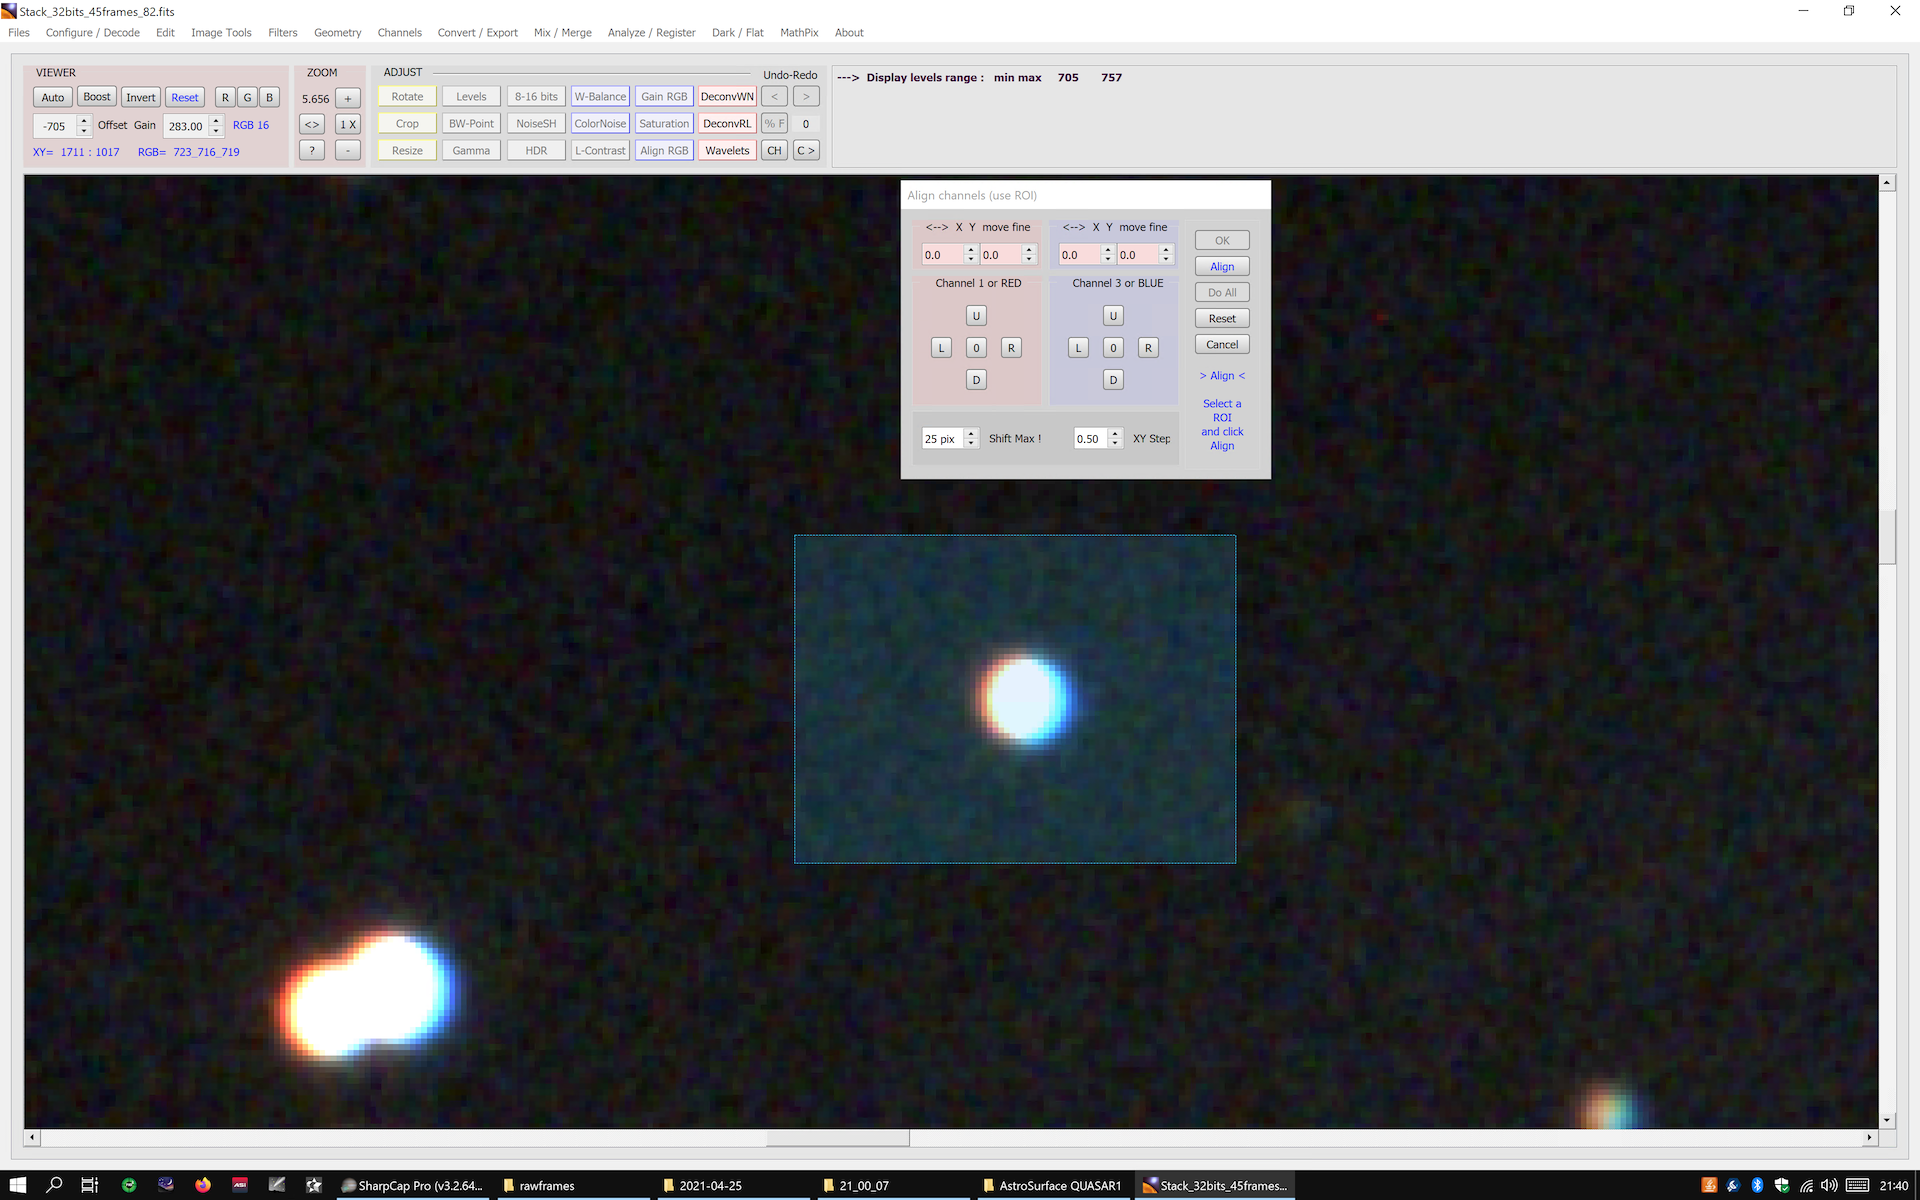Open Firefox from the taskbar
The height and width of the screenshot is (1200, 1920).
pos(203,1185)
